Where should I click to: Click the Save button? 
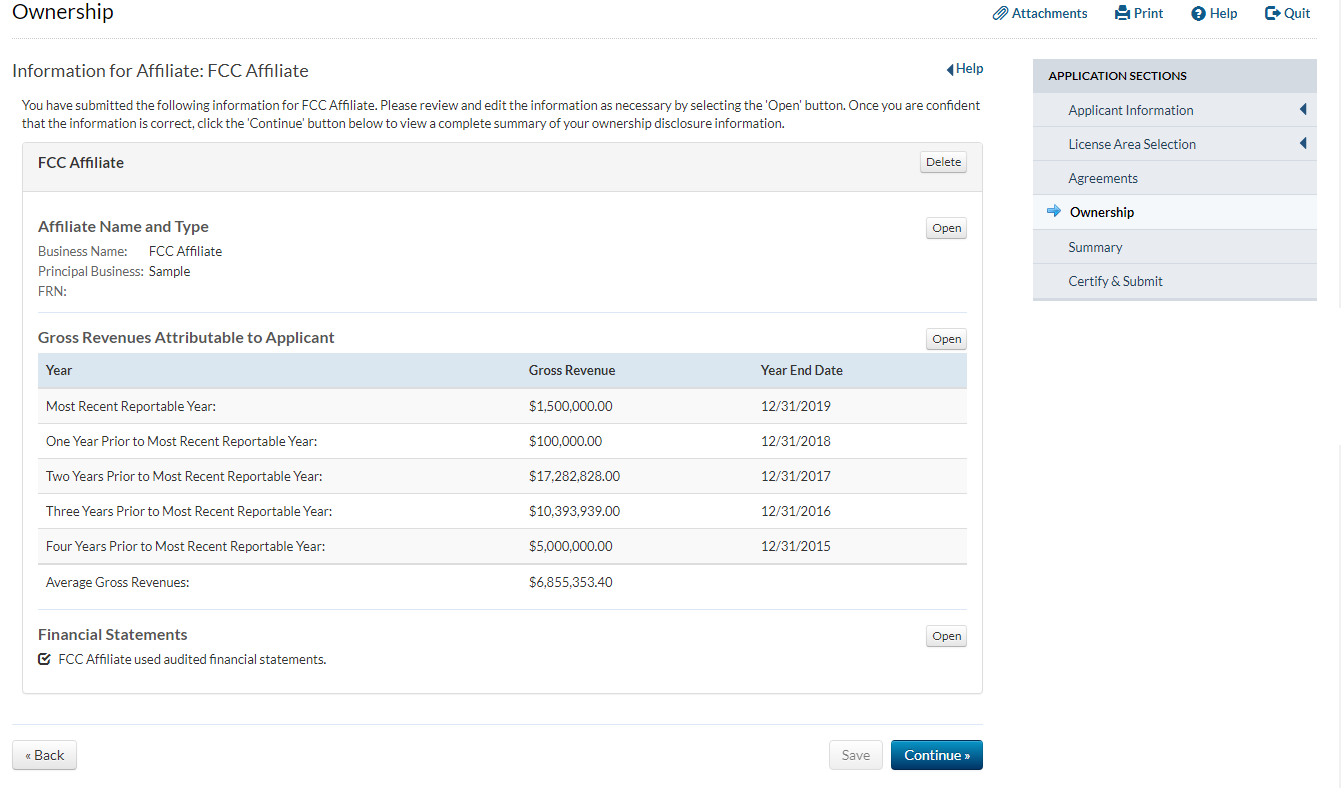(x=855, y=755)
